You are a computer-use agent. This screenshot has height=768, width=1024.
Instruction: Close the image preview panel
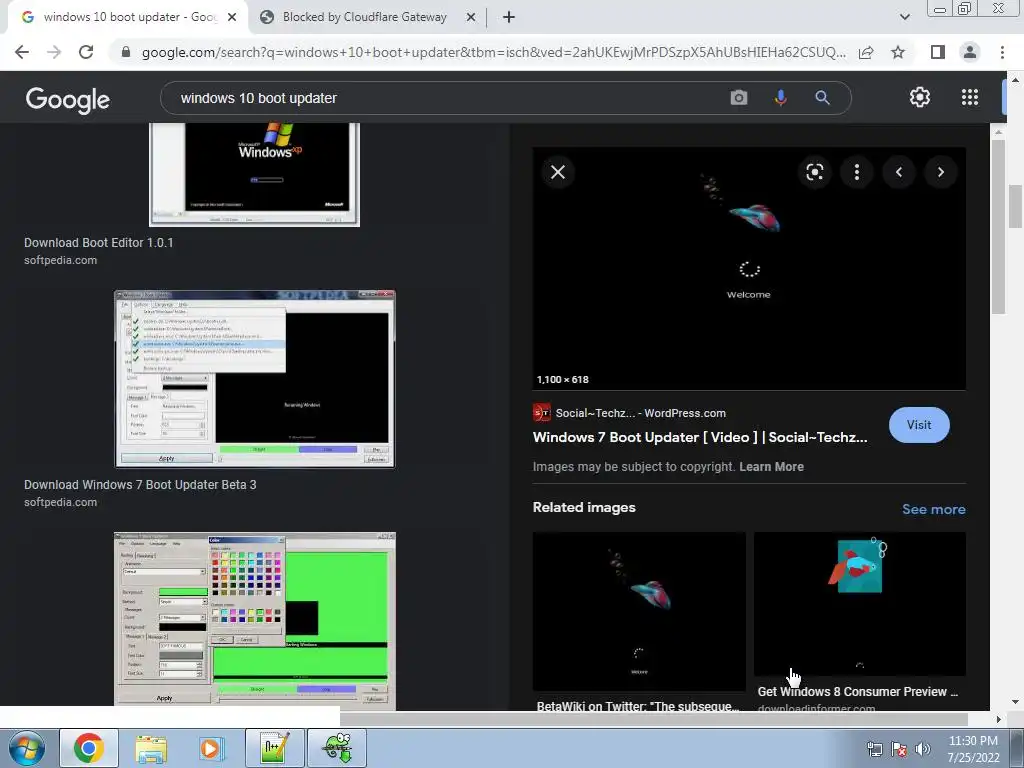point(558,172)
